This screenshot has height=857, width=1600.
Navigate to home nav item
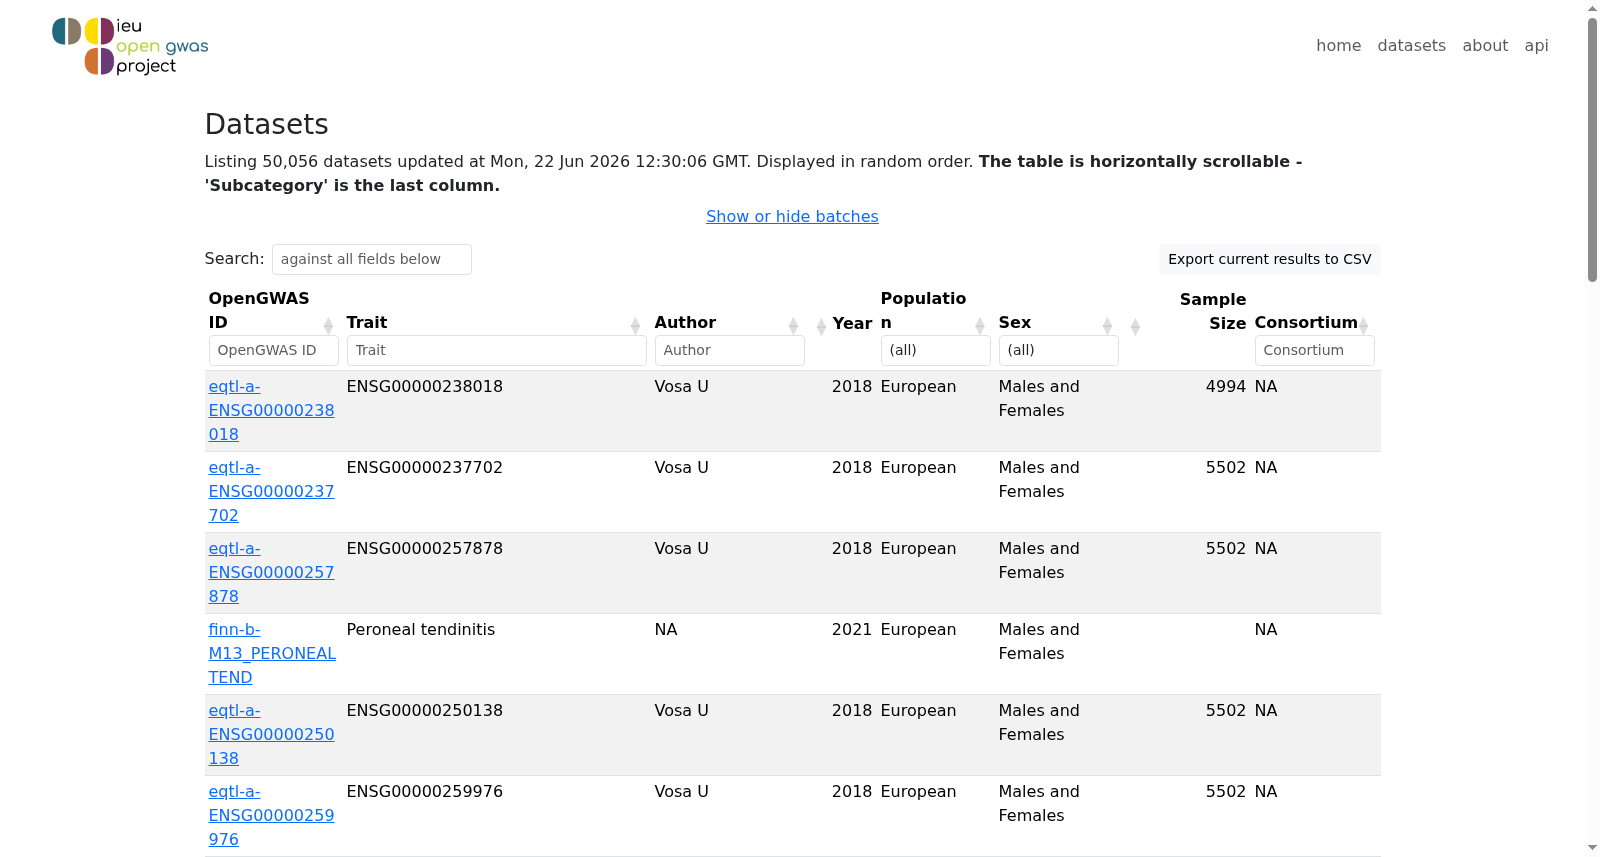click(x=1338, y=45)
